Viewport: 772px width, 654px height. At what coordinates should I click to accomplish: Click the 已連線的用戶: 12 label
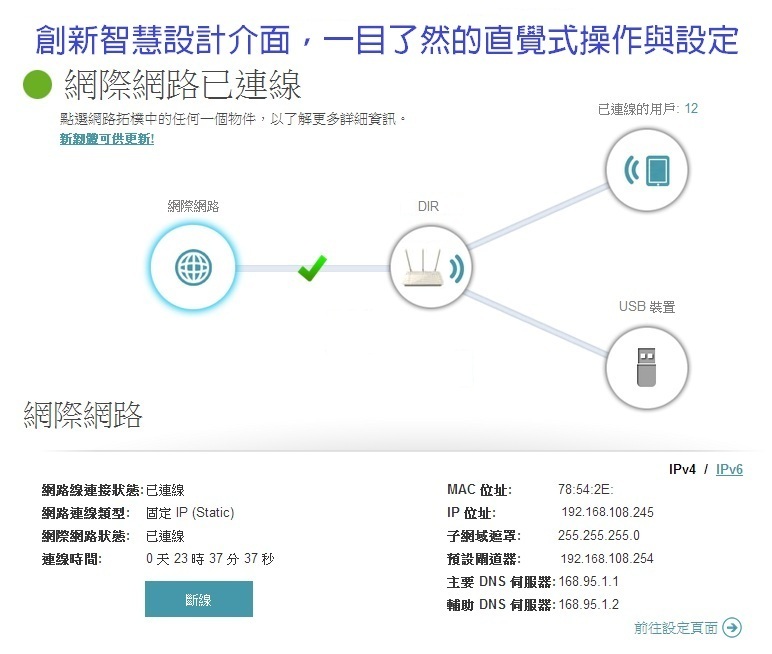pyautogui.click(x=647, y=108)
